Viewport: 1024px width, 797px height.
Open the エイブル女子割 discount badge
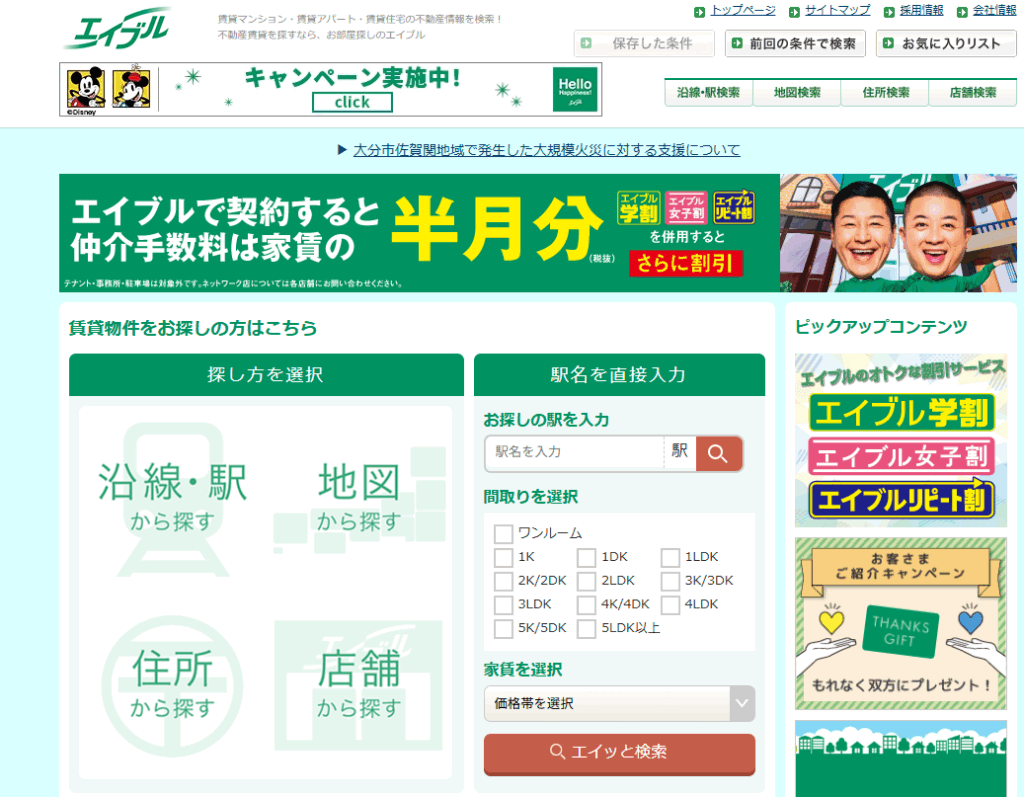(x=900, y=456)
